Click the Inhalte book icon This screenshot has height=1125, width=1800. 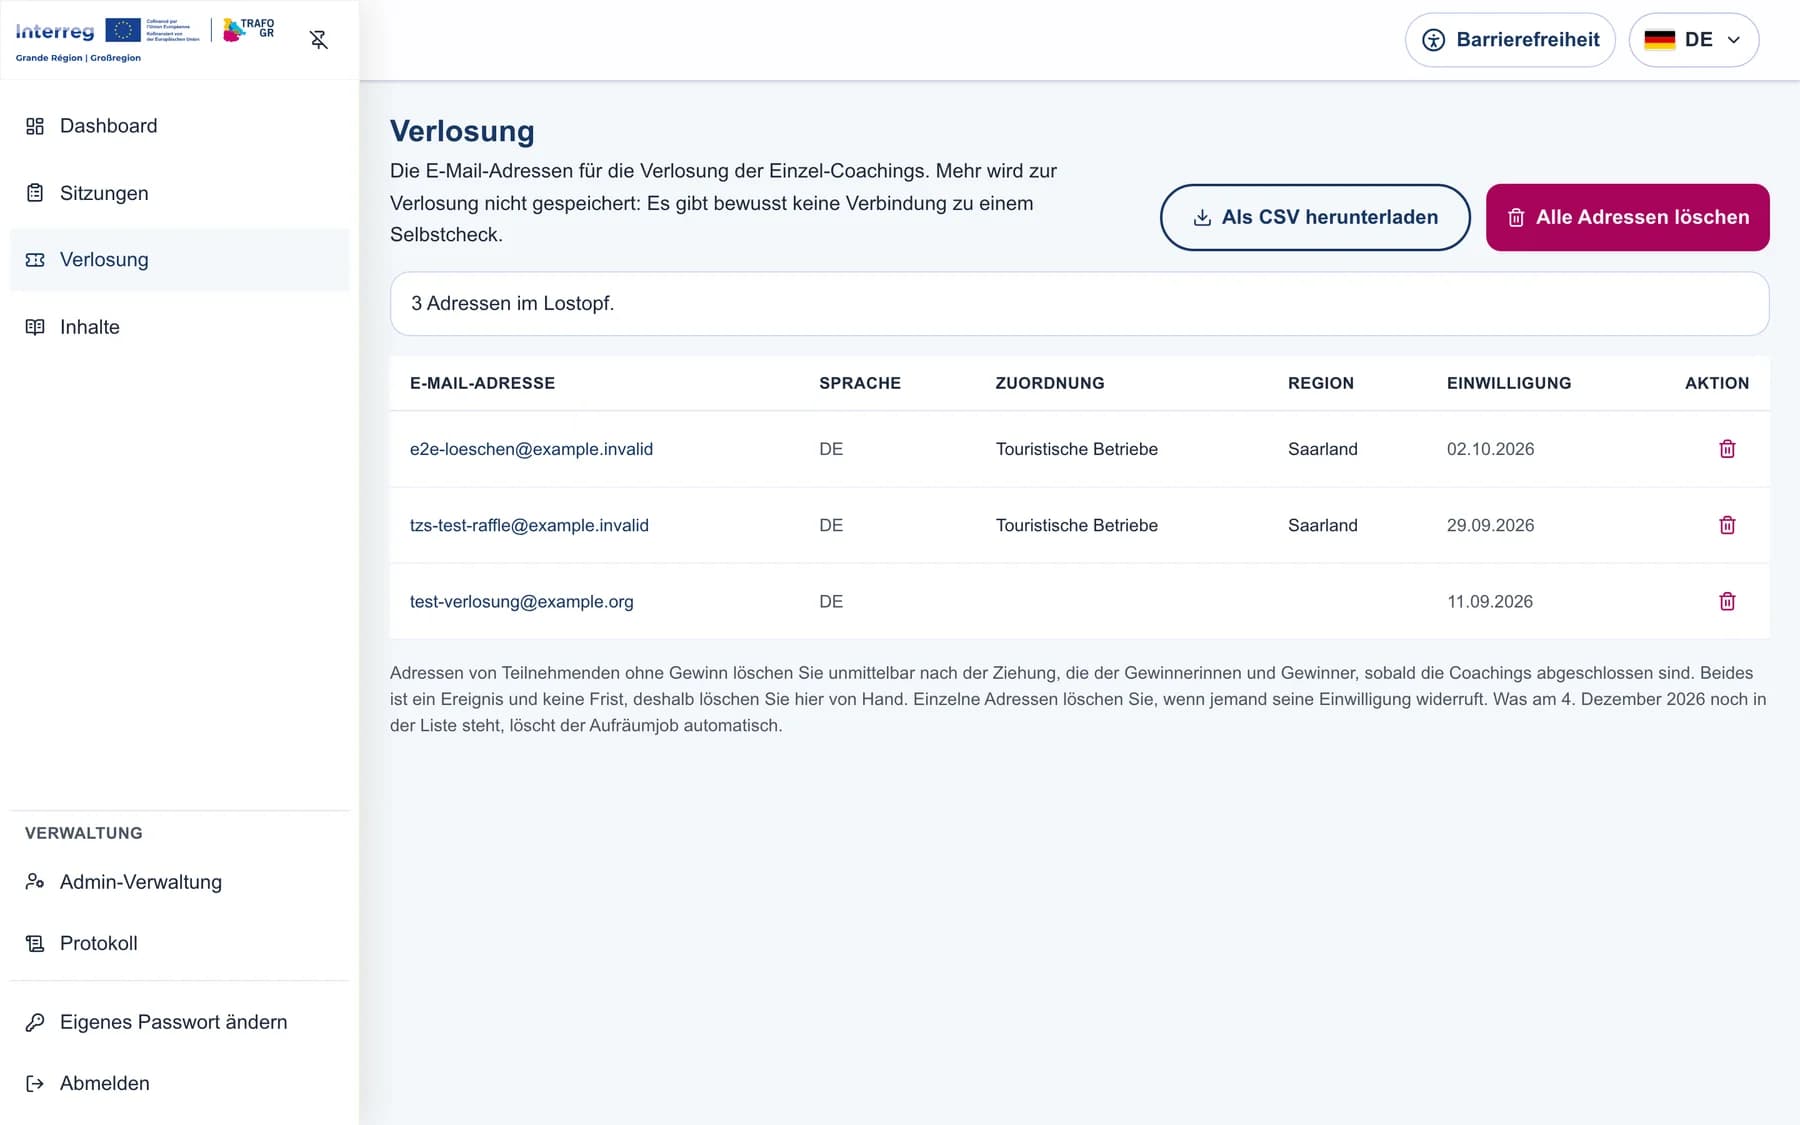coord(35,327)
